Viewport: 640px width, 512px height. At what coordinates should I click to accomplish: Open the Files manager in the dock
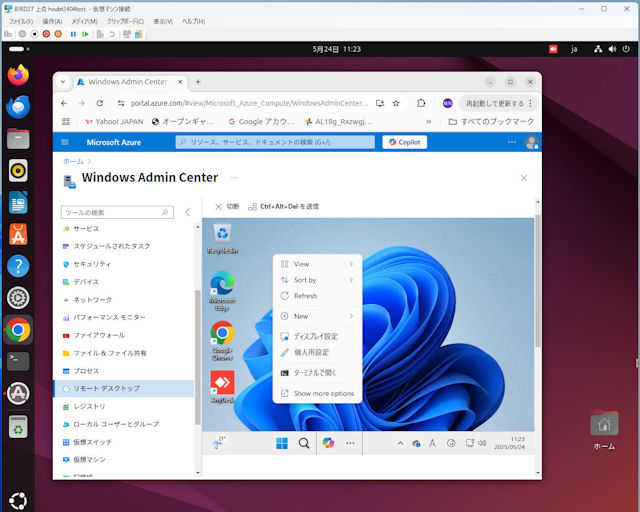pyautogui.click(x=18, y=139)
